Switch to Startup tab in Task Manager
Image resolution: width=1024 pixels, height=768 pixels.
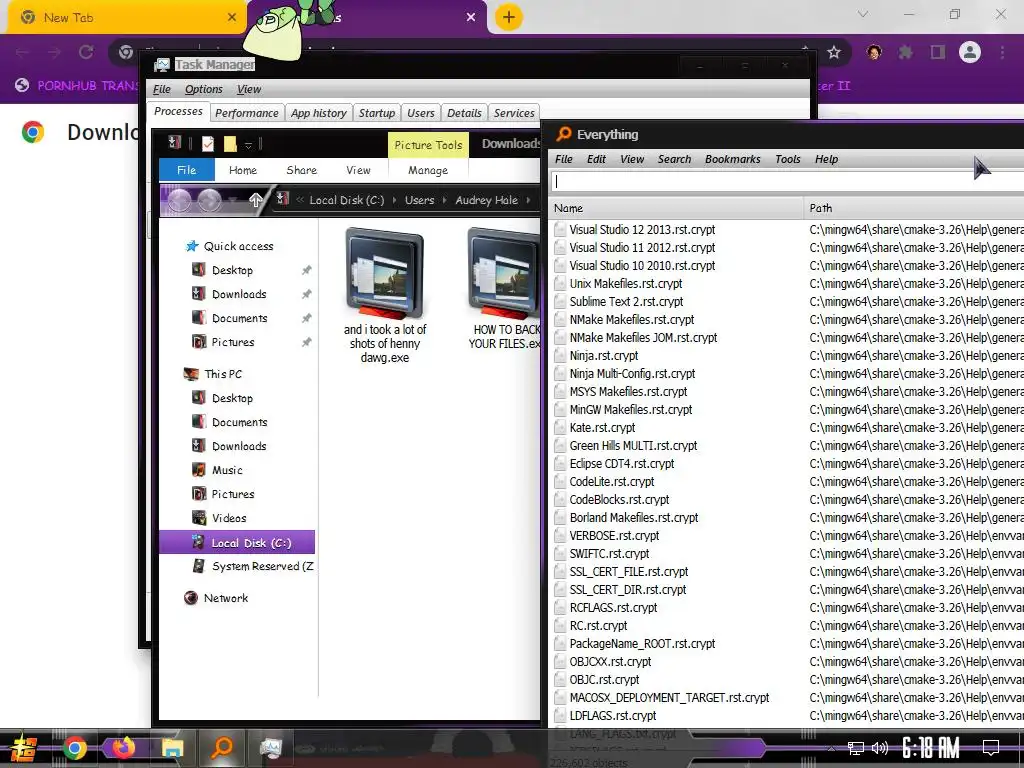click(x=377, y=113)
